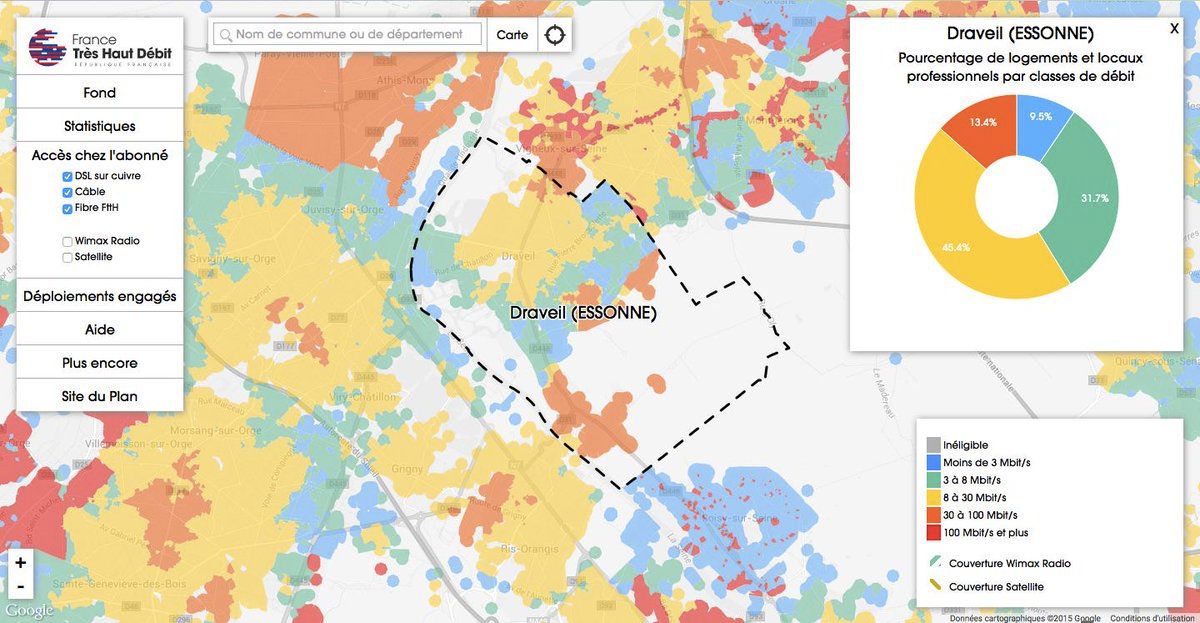Uncheck the DSL sur cuivre checkbox
This screenshot has height=623, width=1200.
(67, 176)
